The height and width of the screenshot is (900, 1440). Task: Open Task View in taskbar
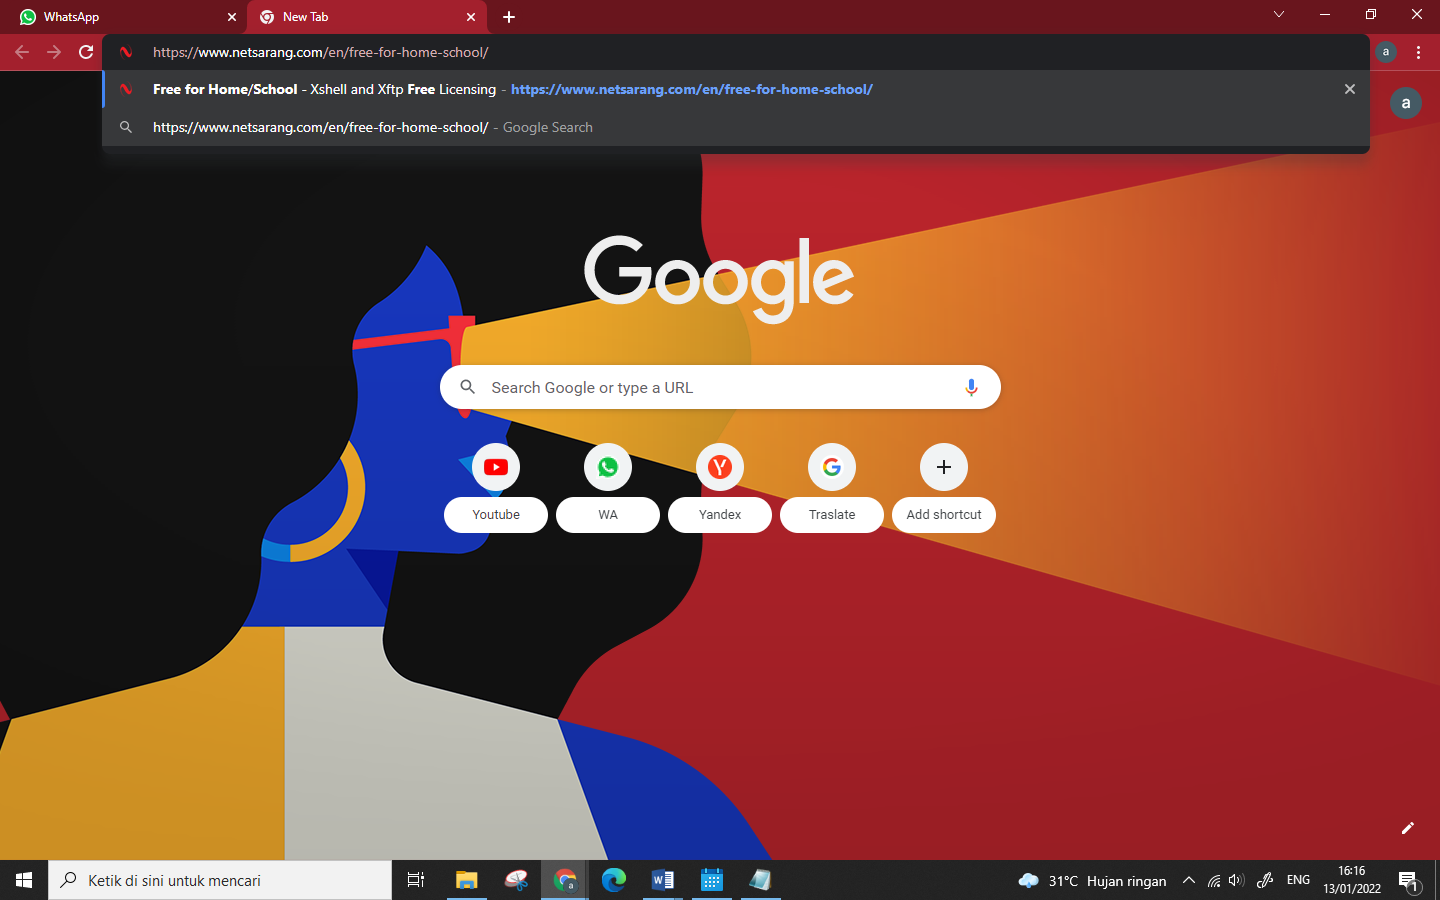pyautogui.click(x=416, y=880)
